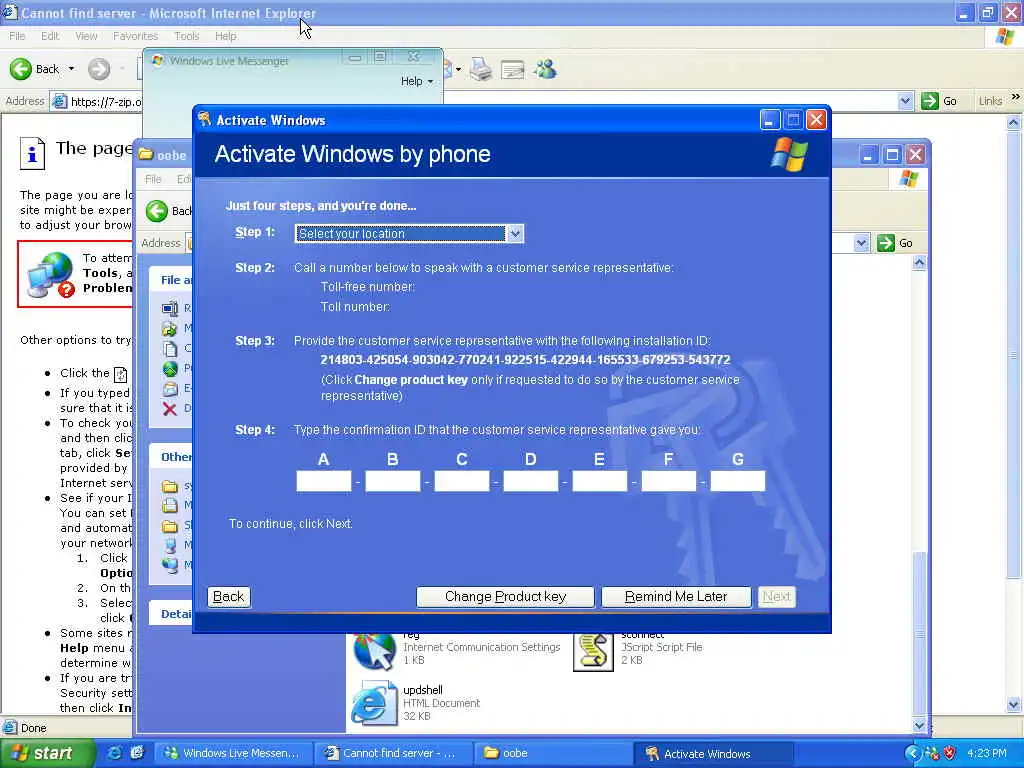This screenshot has width=1024, height=768.
Task: Click the red security shield tray icon
Action: click(950, 753)
